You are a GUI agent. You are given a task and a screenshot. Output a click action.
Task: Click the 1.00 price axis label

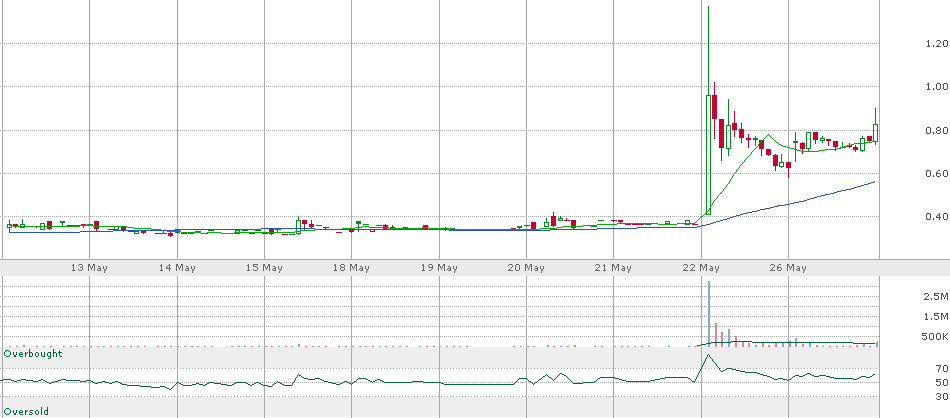point(937,87)
